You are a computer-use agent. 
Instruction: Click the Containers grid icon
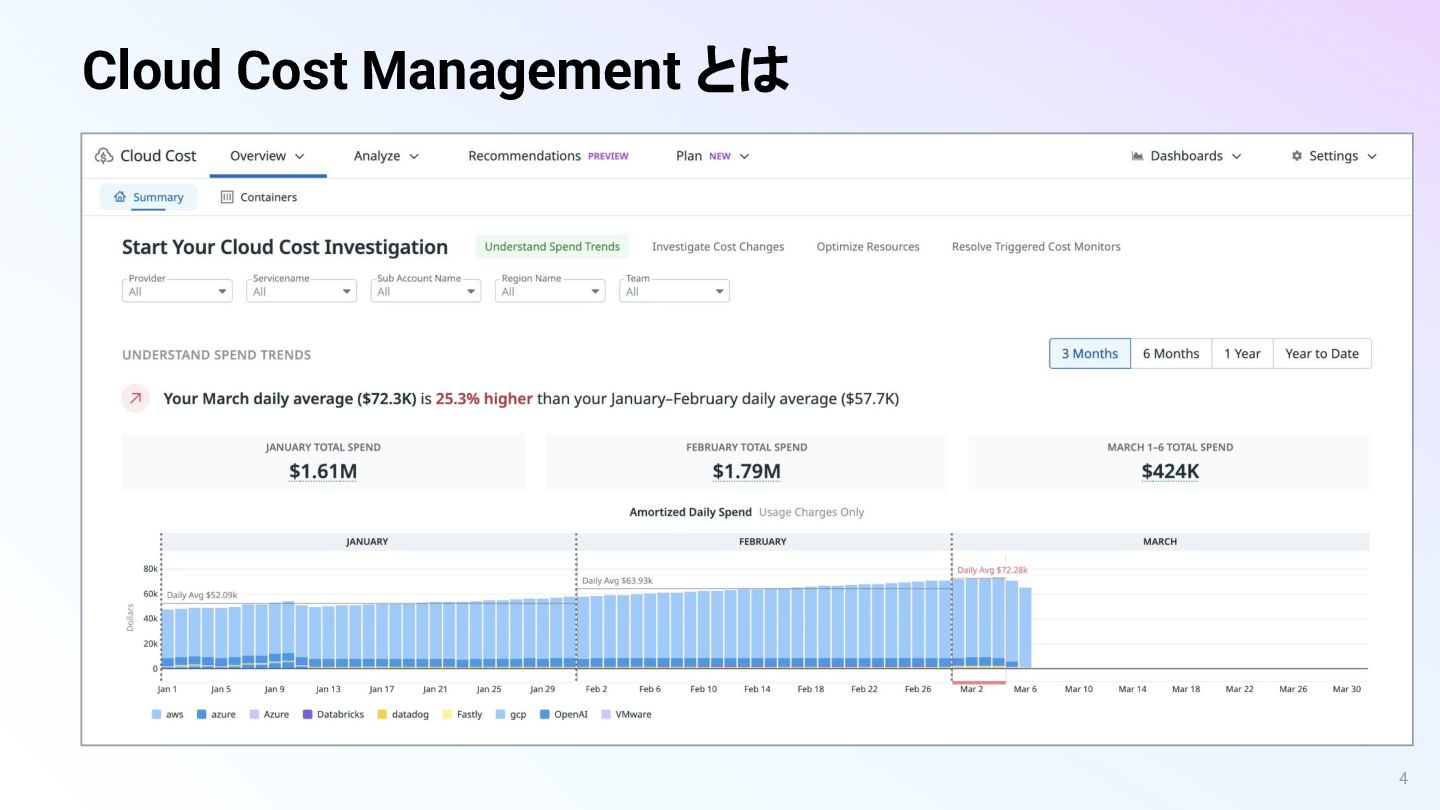click(x=227, y=197)
